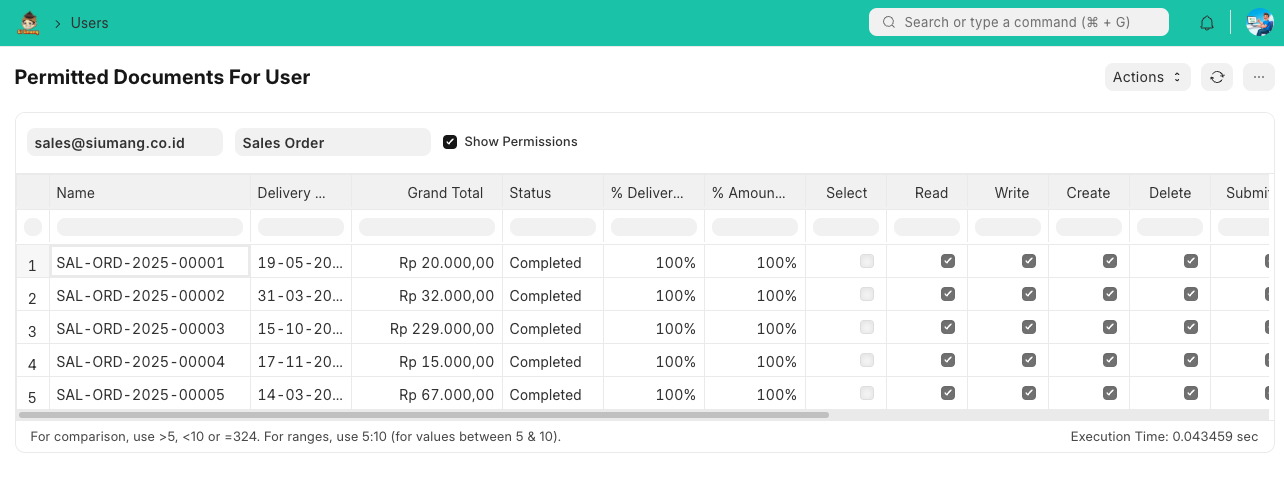Open the Sales Order doctype selector
This screenshot has width=1284, height=477.
tap(332, 142)
